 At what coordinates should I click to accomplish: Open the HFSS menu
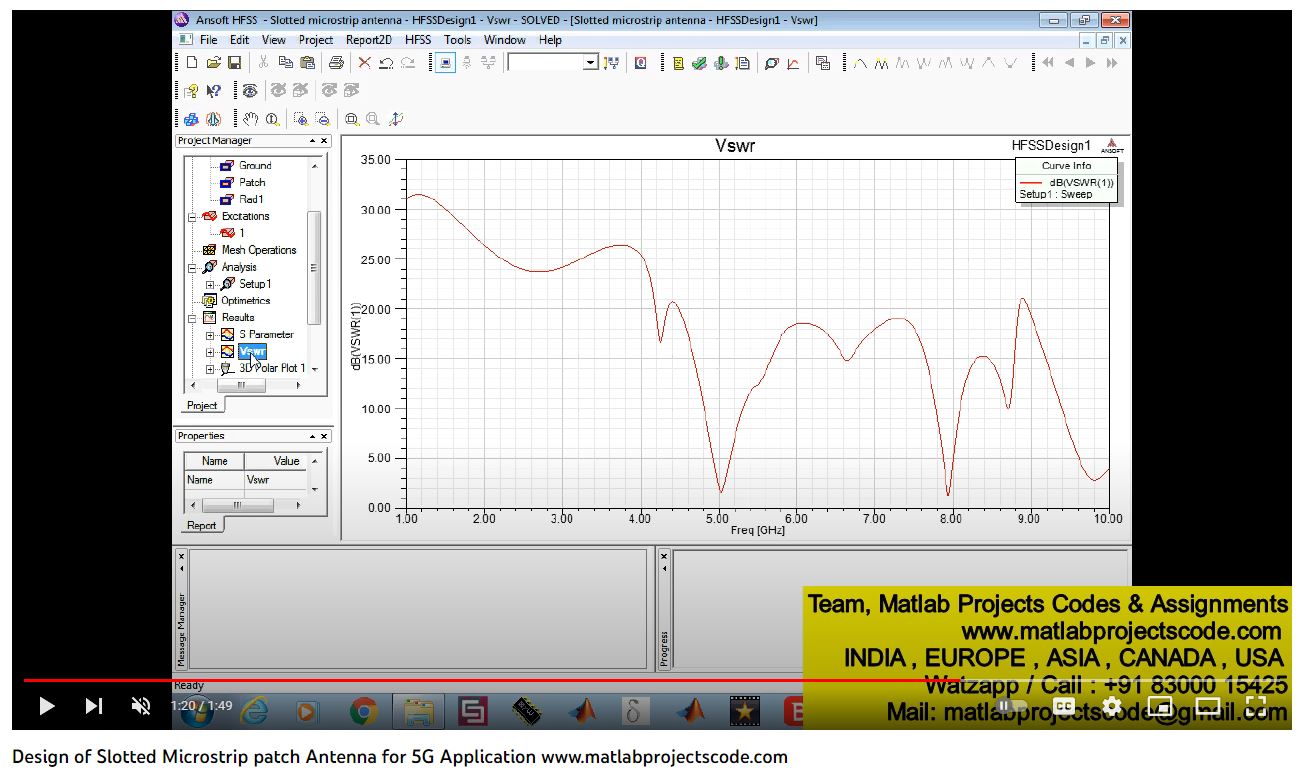pyautogui.click(x=418, y=40)
